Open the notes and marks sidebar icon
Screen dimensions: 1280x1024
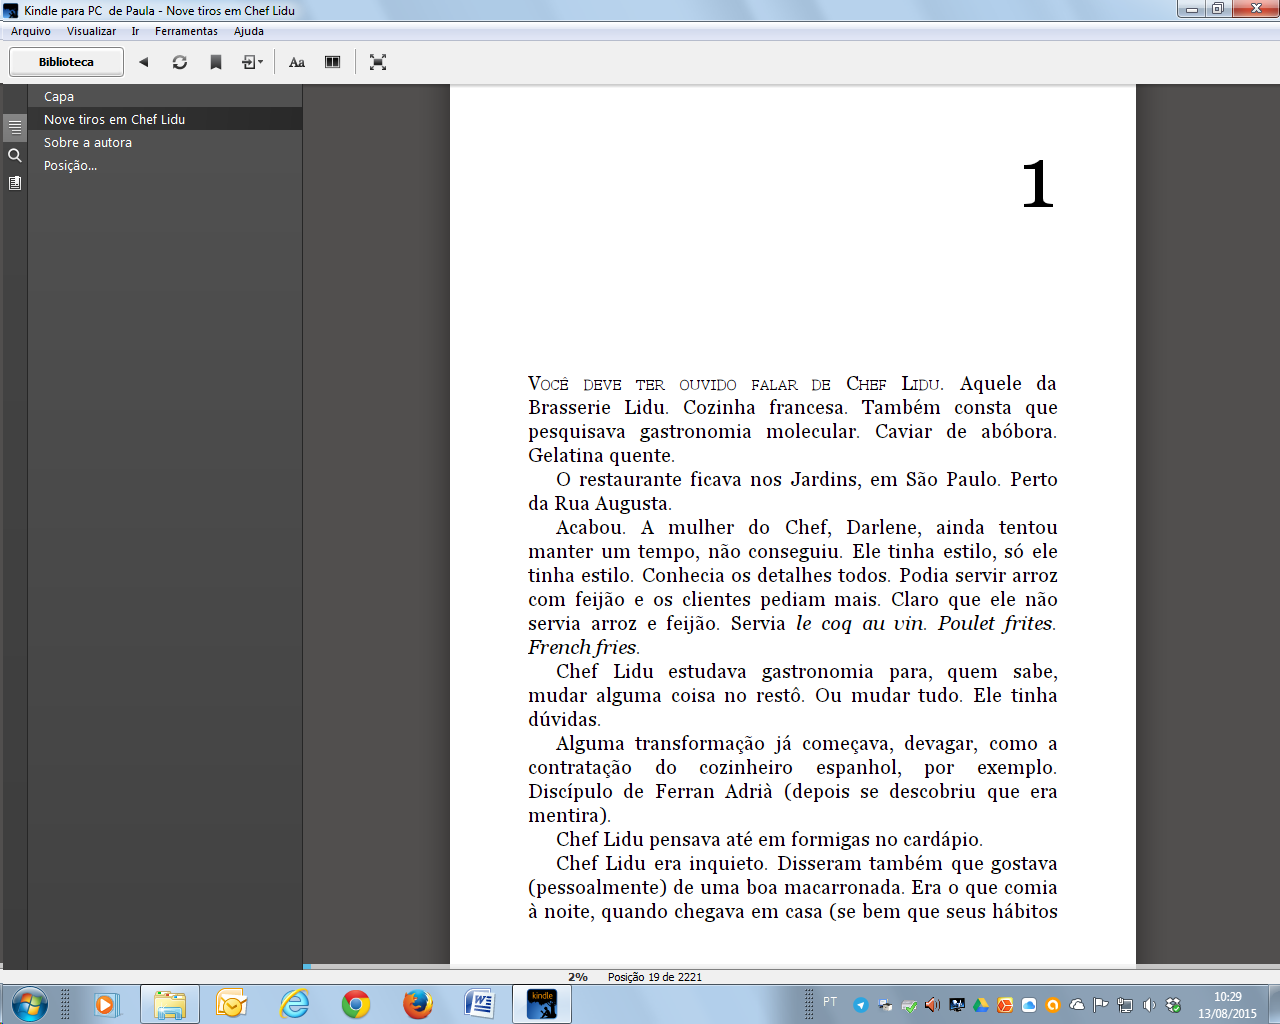tap(15, 183)
